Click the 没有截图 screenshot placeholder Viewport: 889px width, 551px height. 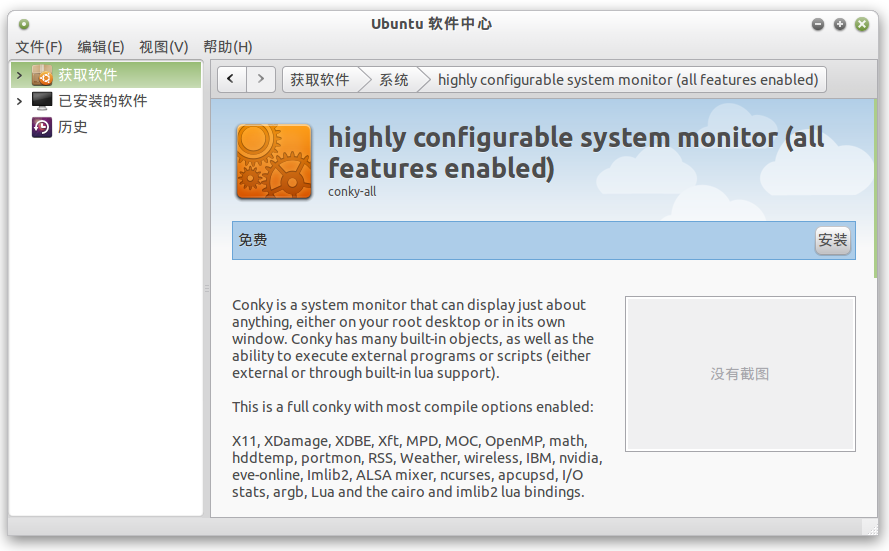click(740, 374)
